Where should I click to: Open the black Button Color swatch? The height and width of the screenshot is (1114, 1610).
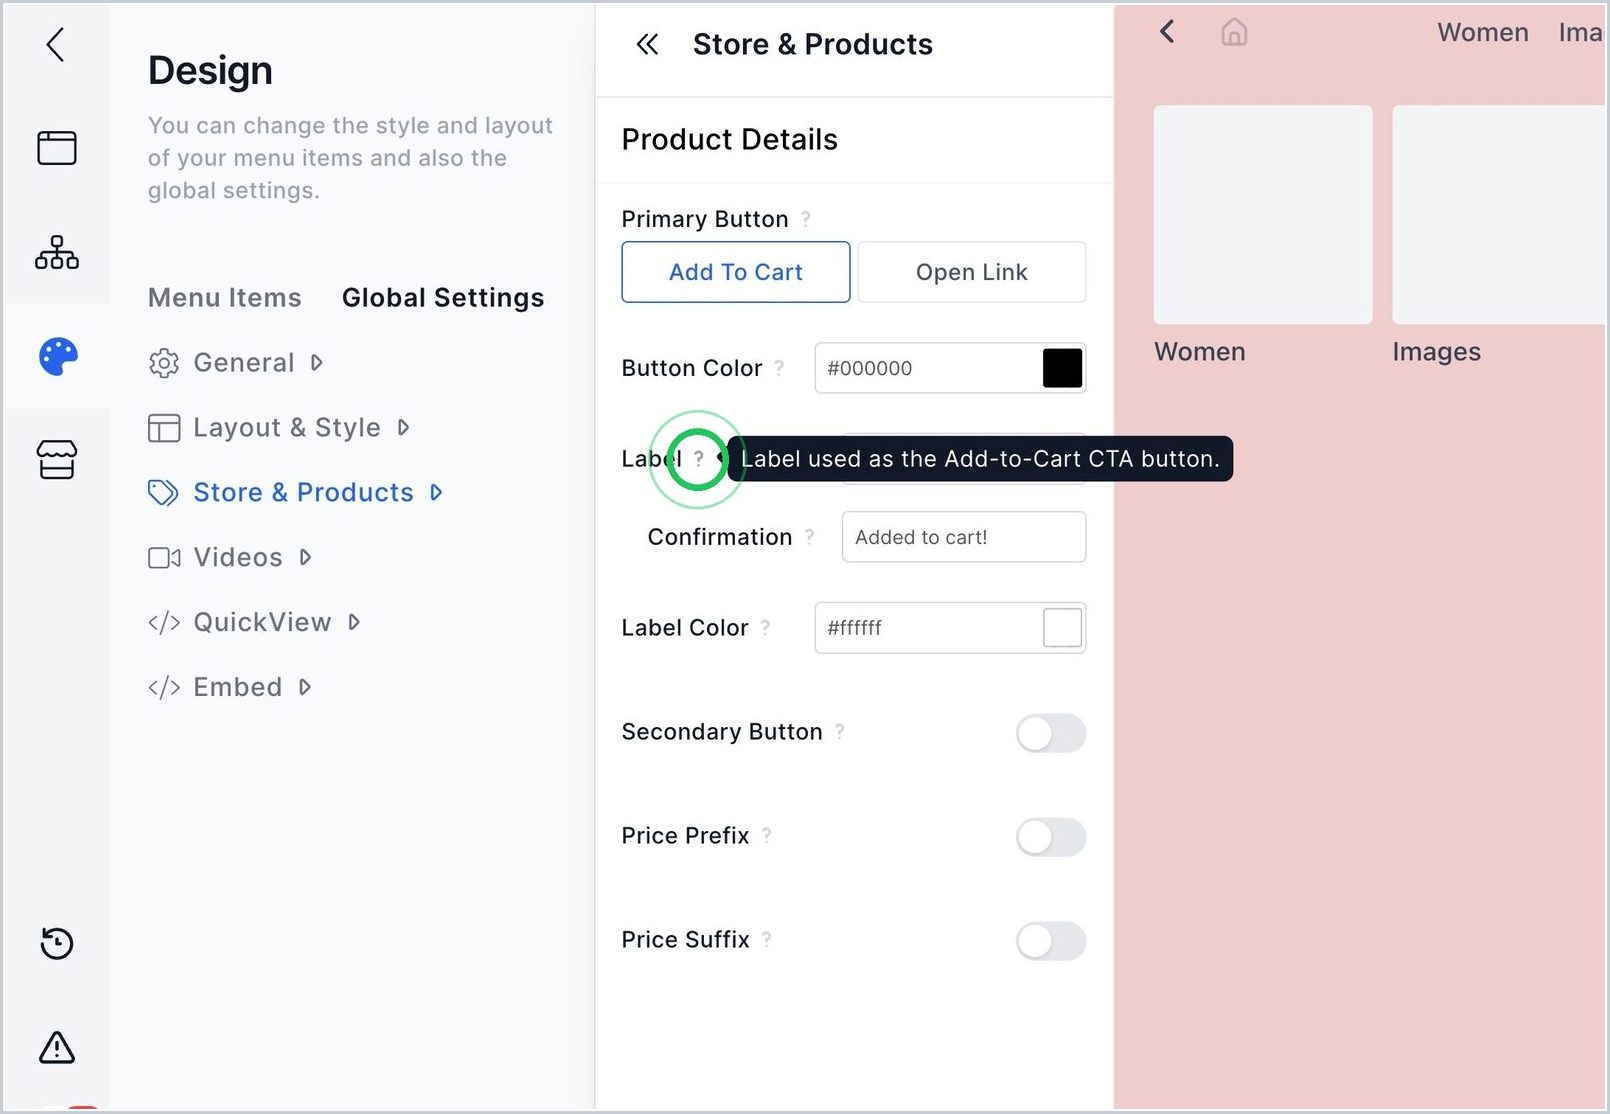1062,368
